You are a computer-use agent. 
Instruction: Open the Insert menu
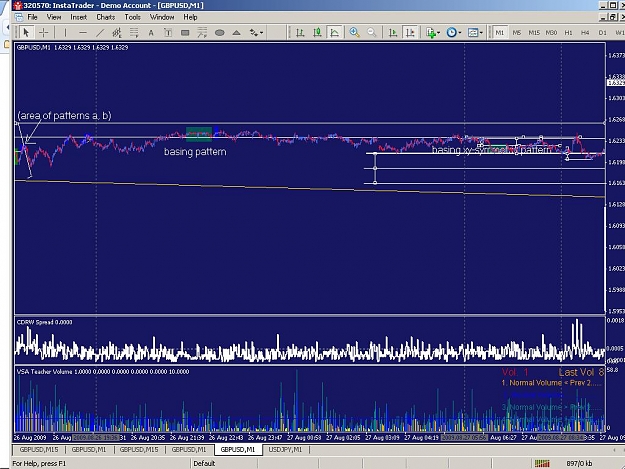pos(79,17)
